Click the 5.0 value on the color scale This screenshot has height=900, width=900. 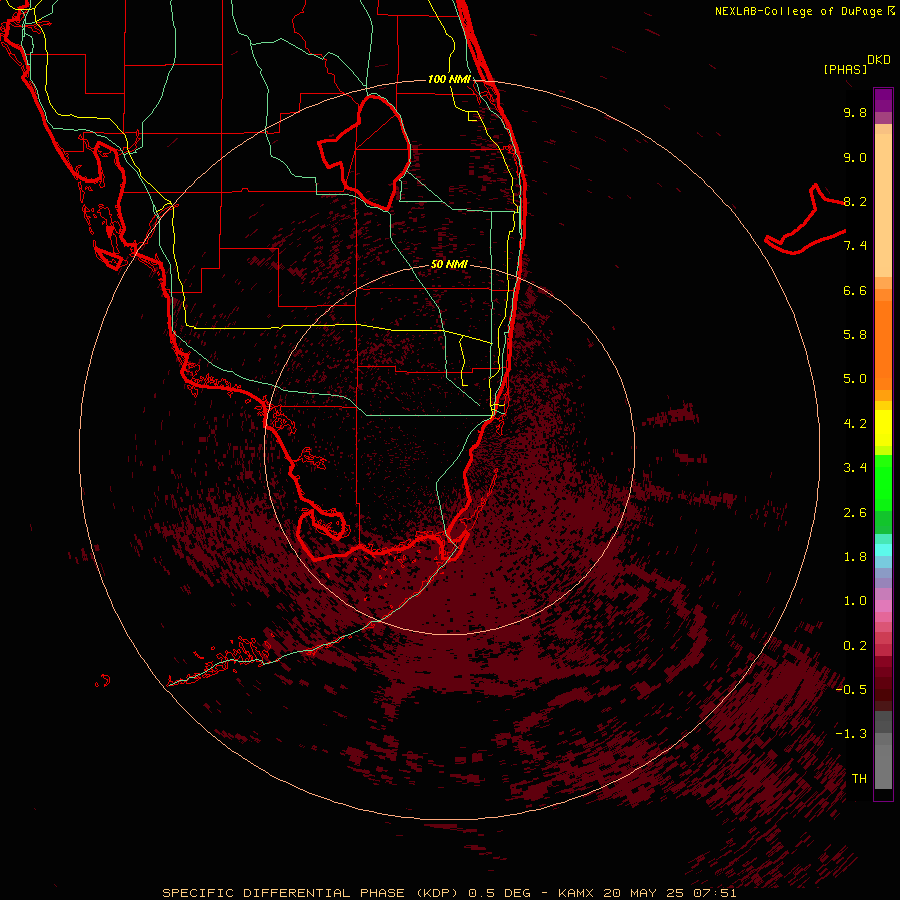[855, 379]
